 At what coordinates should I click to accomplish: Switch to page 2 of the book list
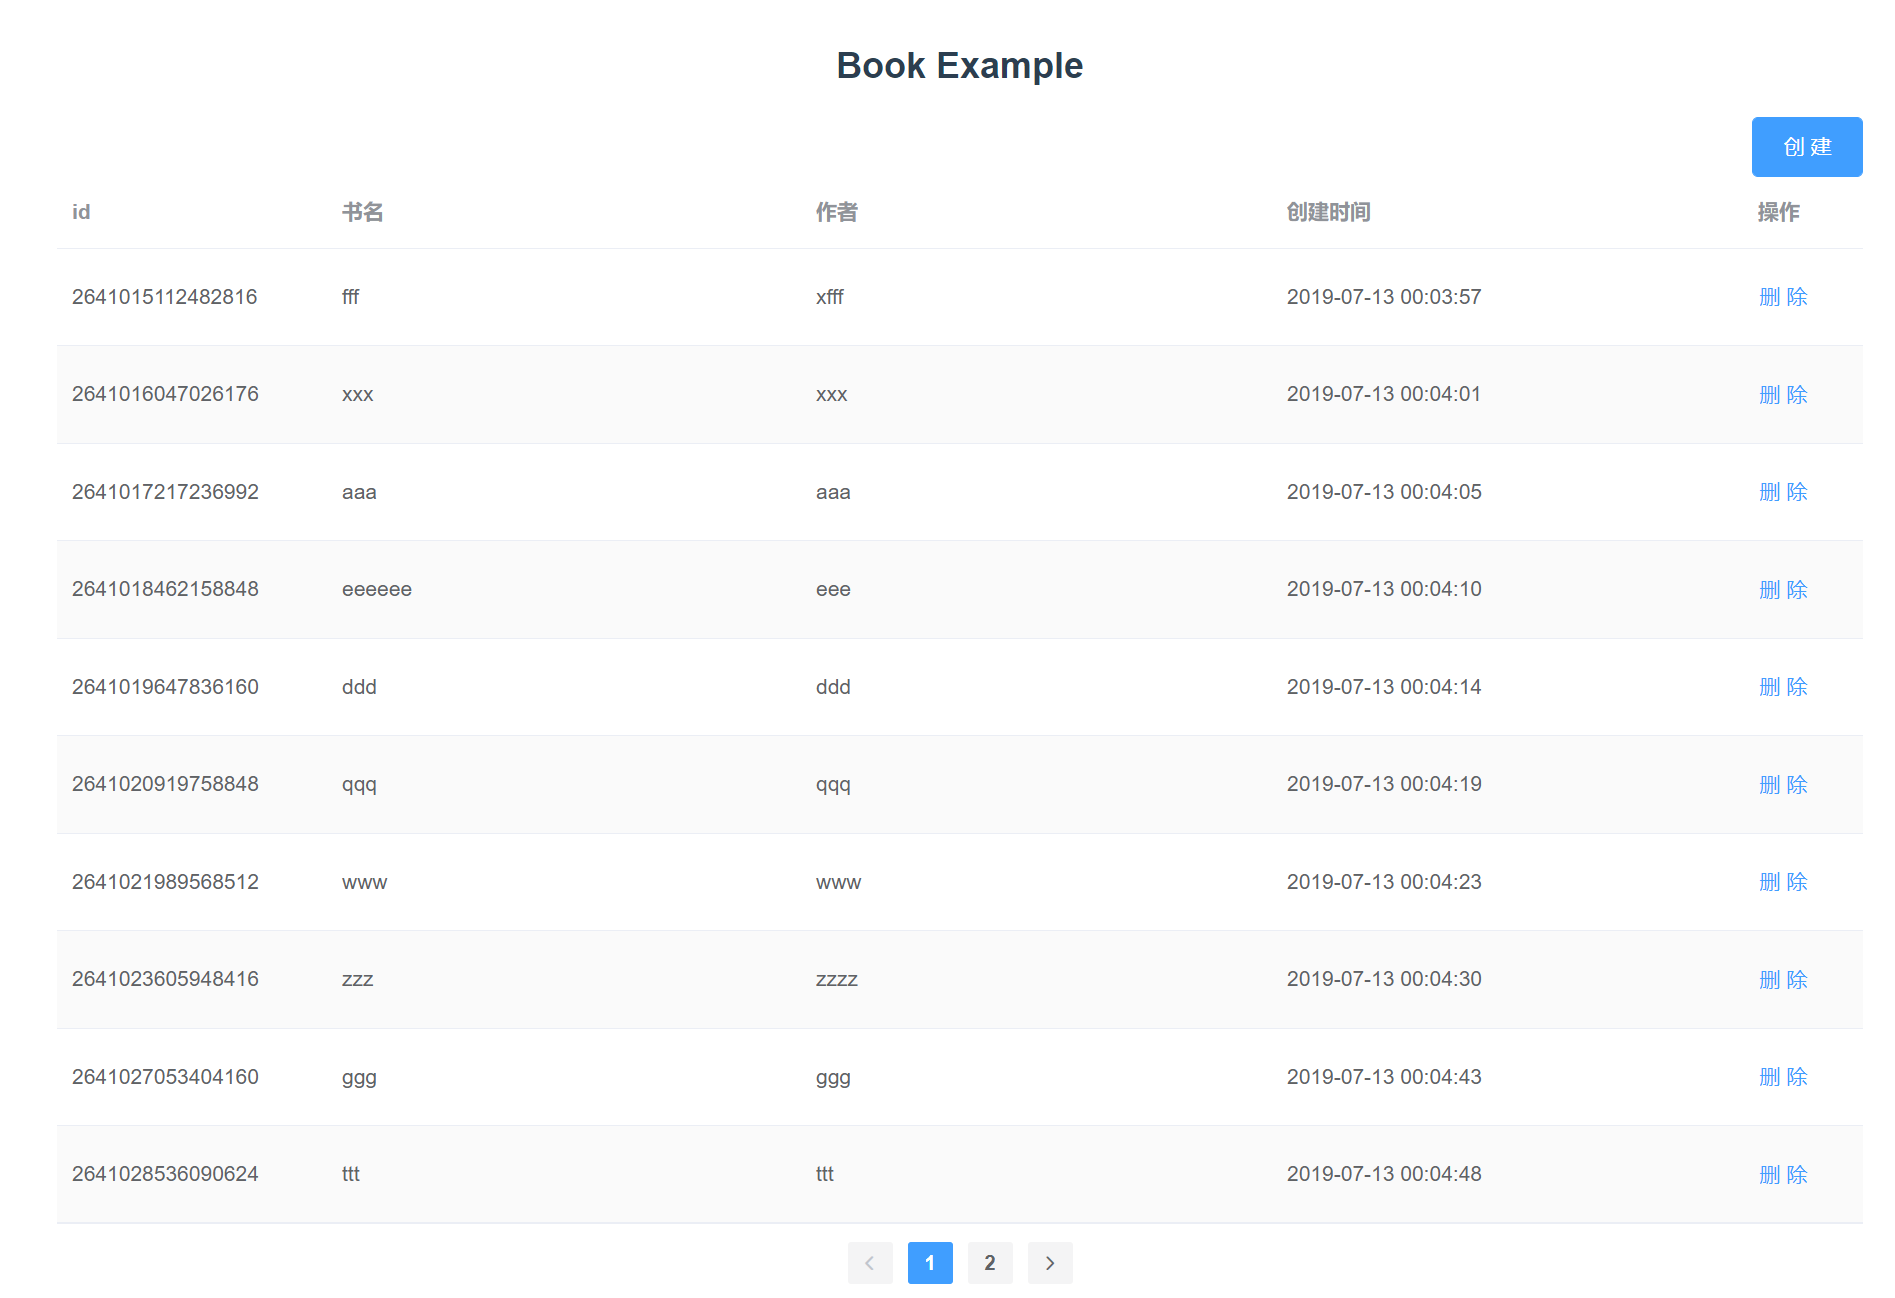tap(990, 1263)
